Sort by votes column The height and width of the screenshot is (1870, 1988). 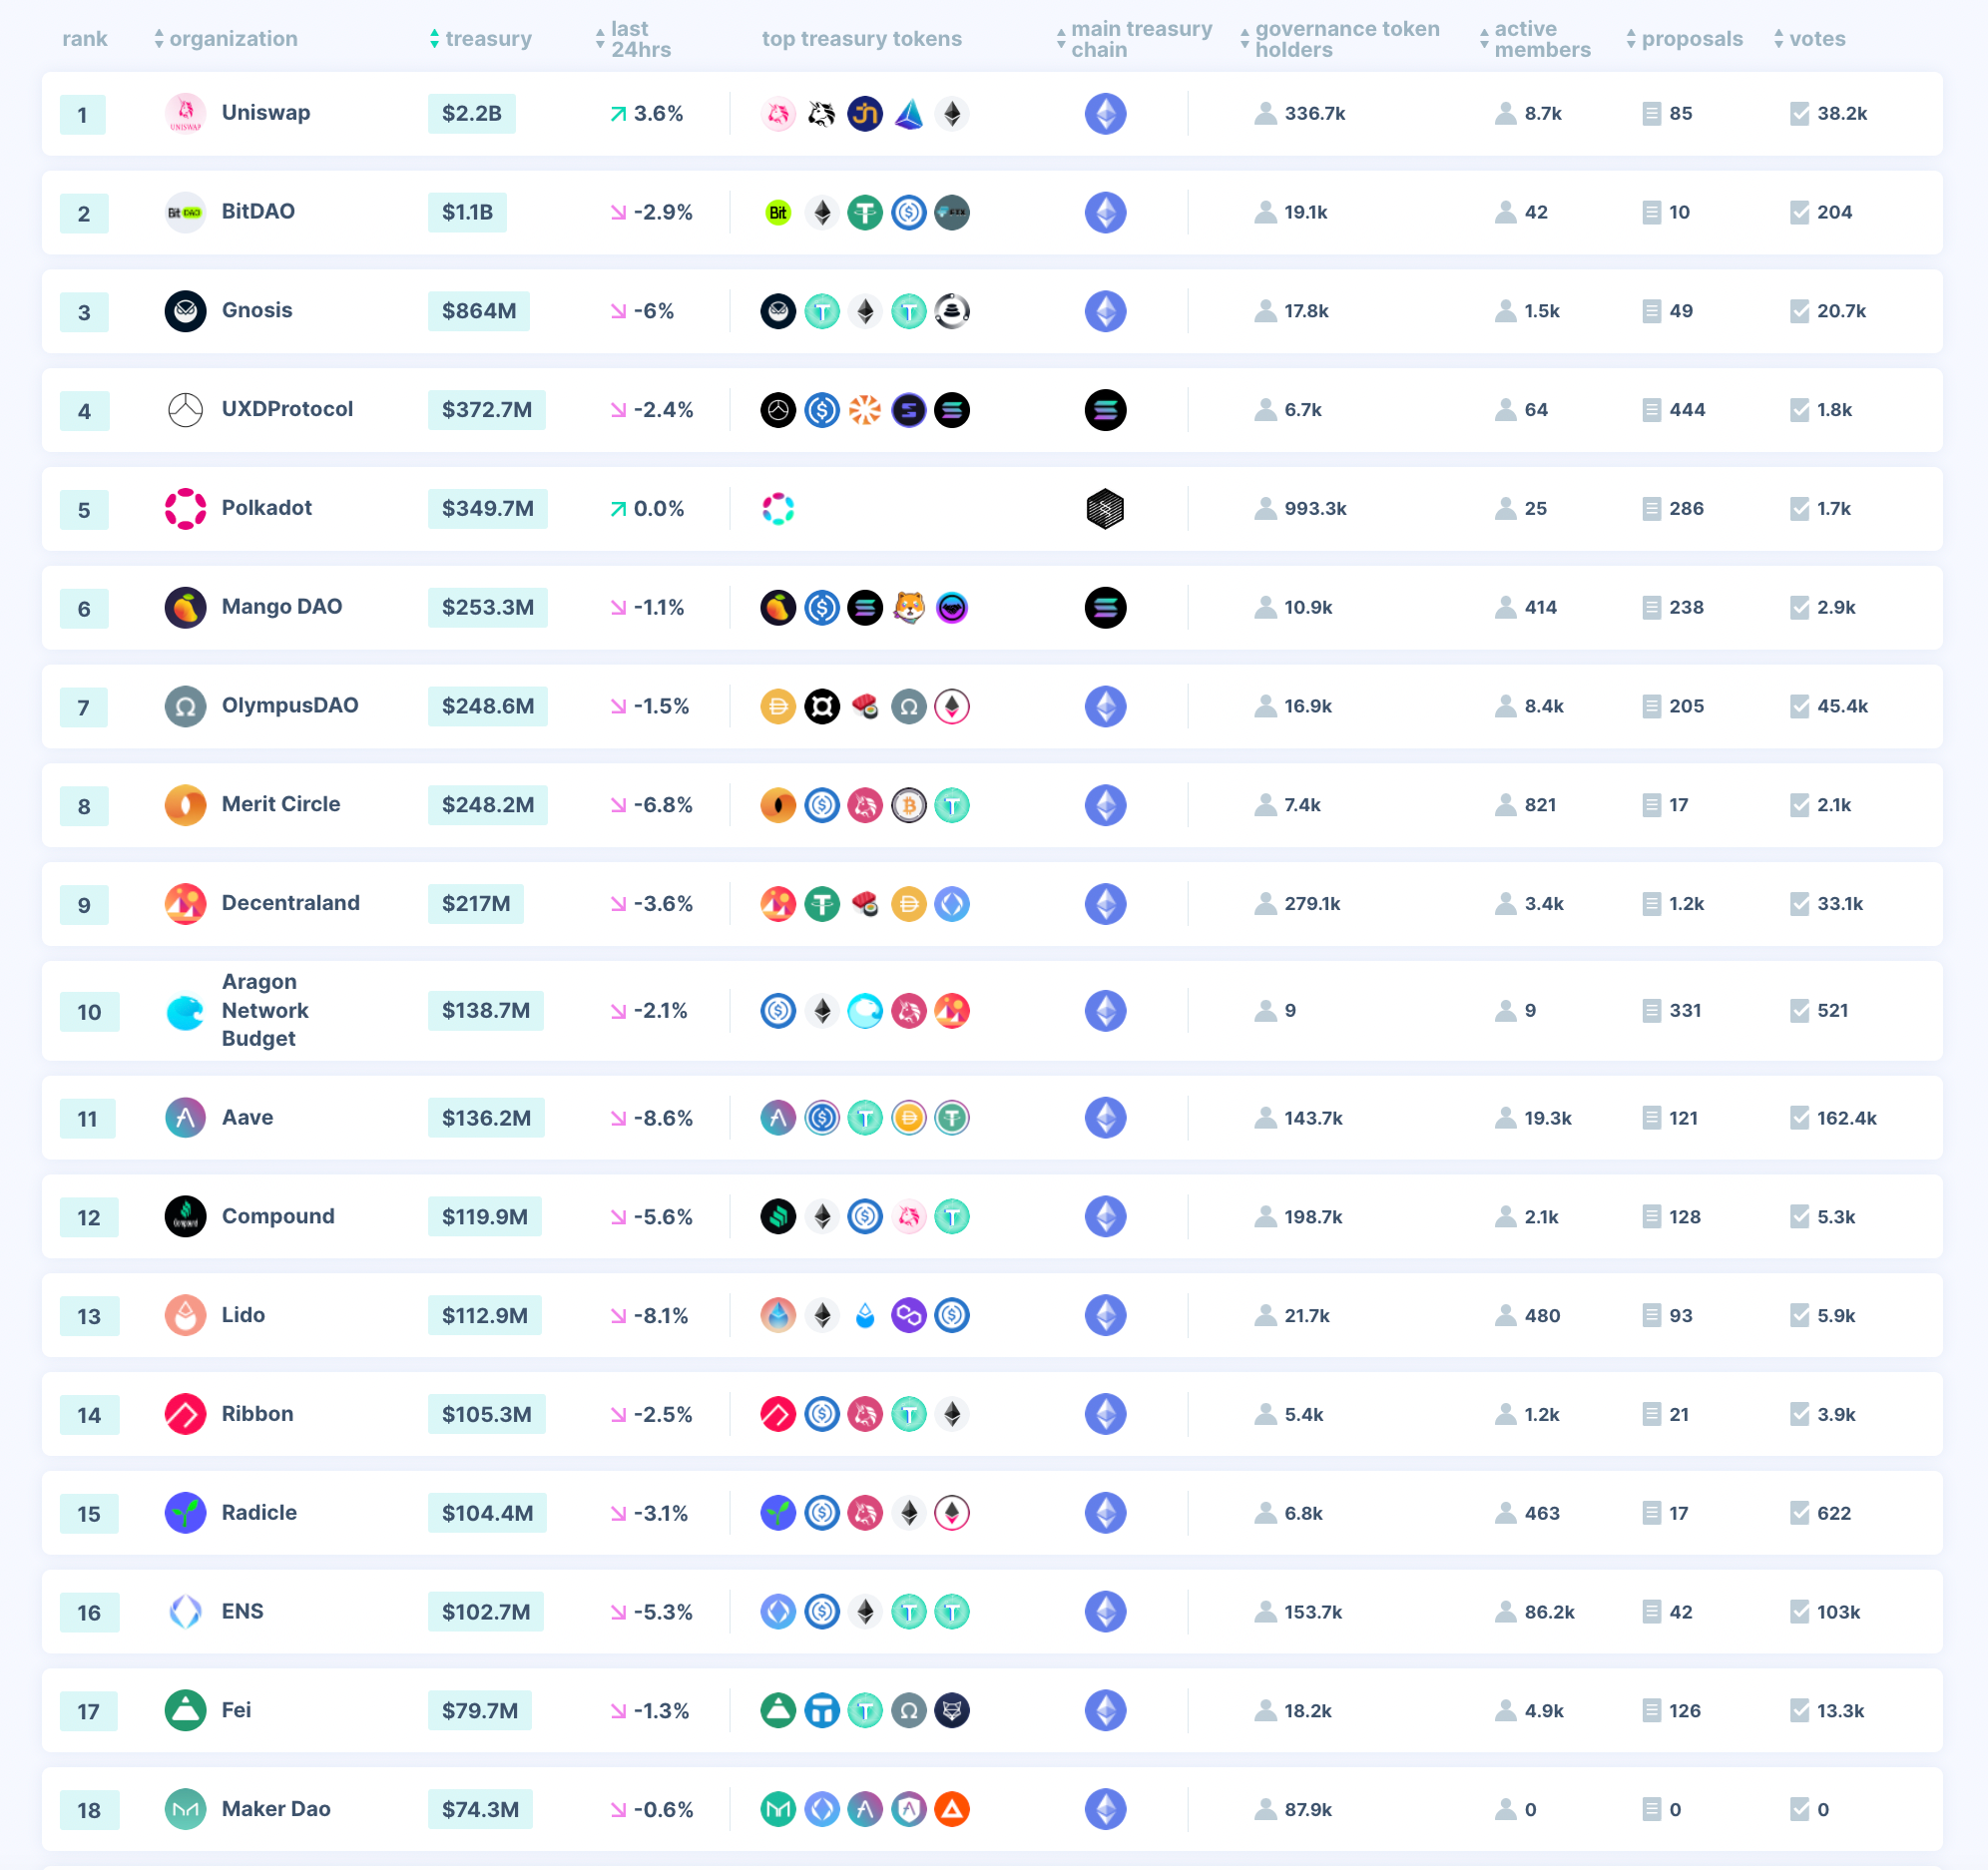point(1810,39)
